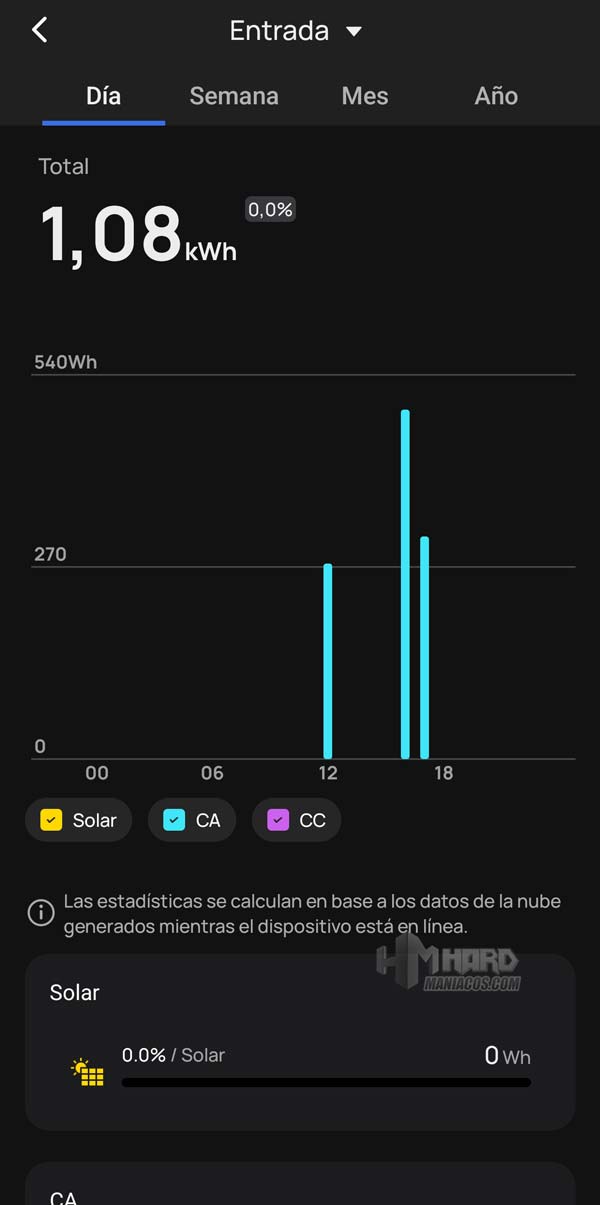
Task: Toggle the CA checkbox filter
Action: coord(174,820)
